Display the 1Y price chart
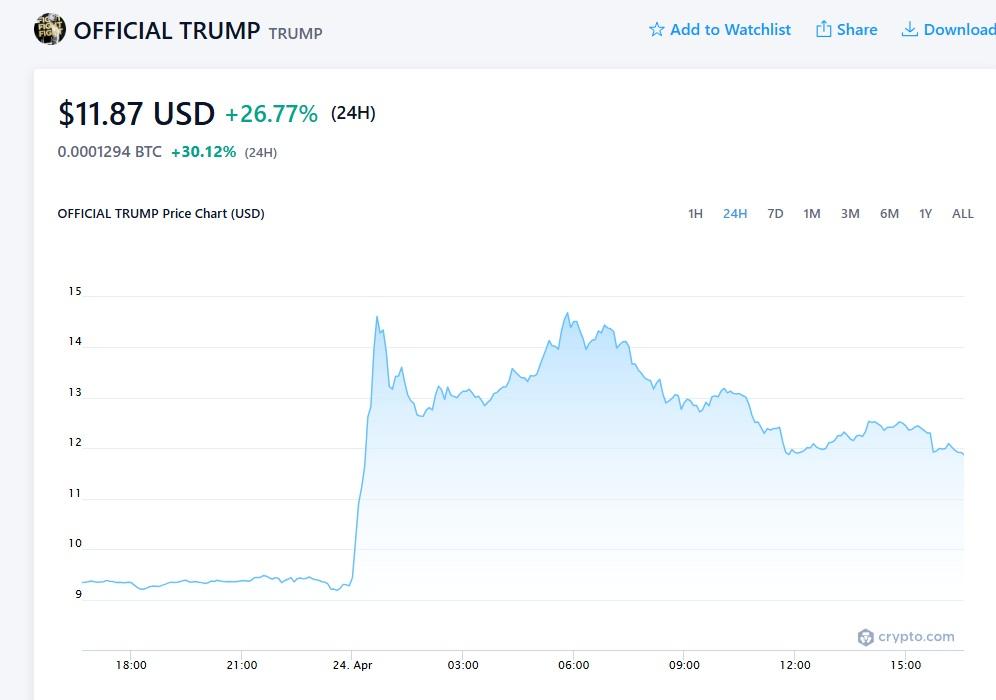The height and width of the screenshot is (700, 996). point(926,213)
